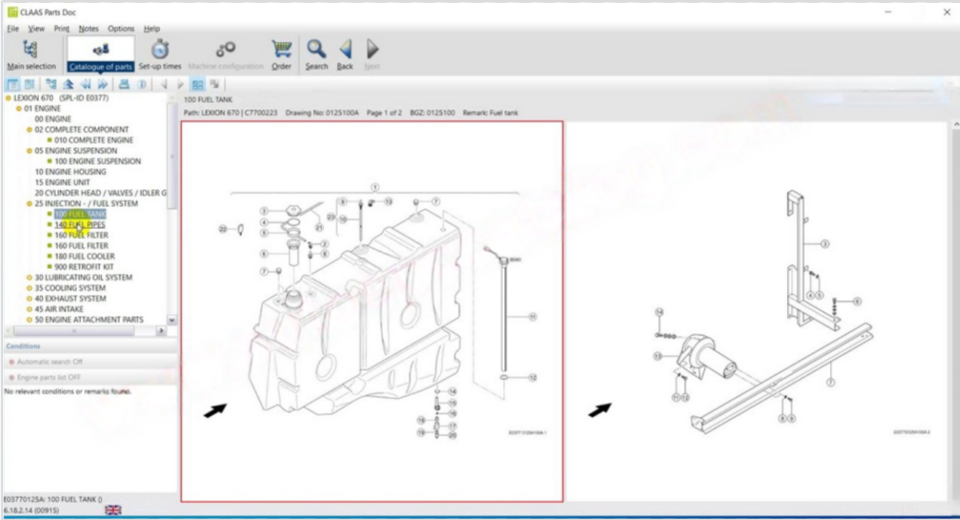The image size is (960, 520).
Task: Expand the 30 LUBRICATING OIL SYSTEM node
Action: pos(29,277)
